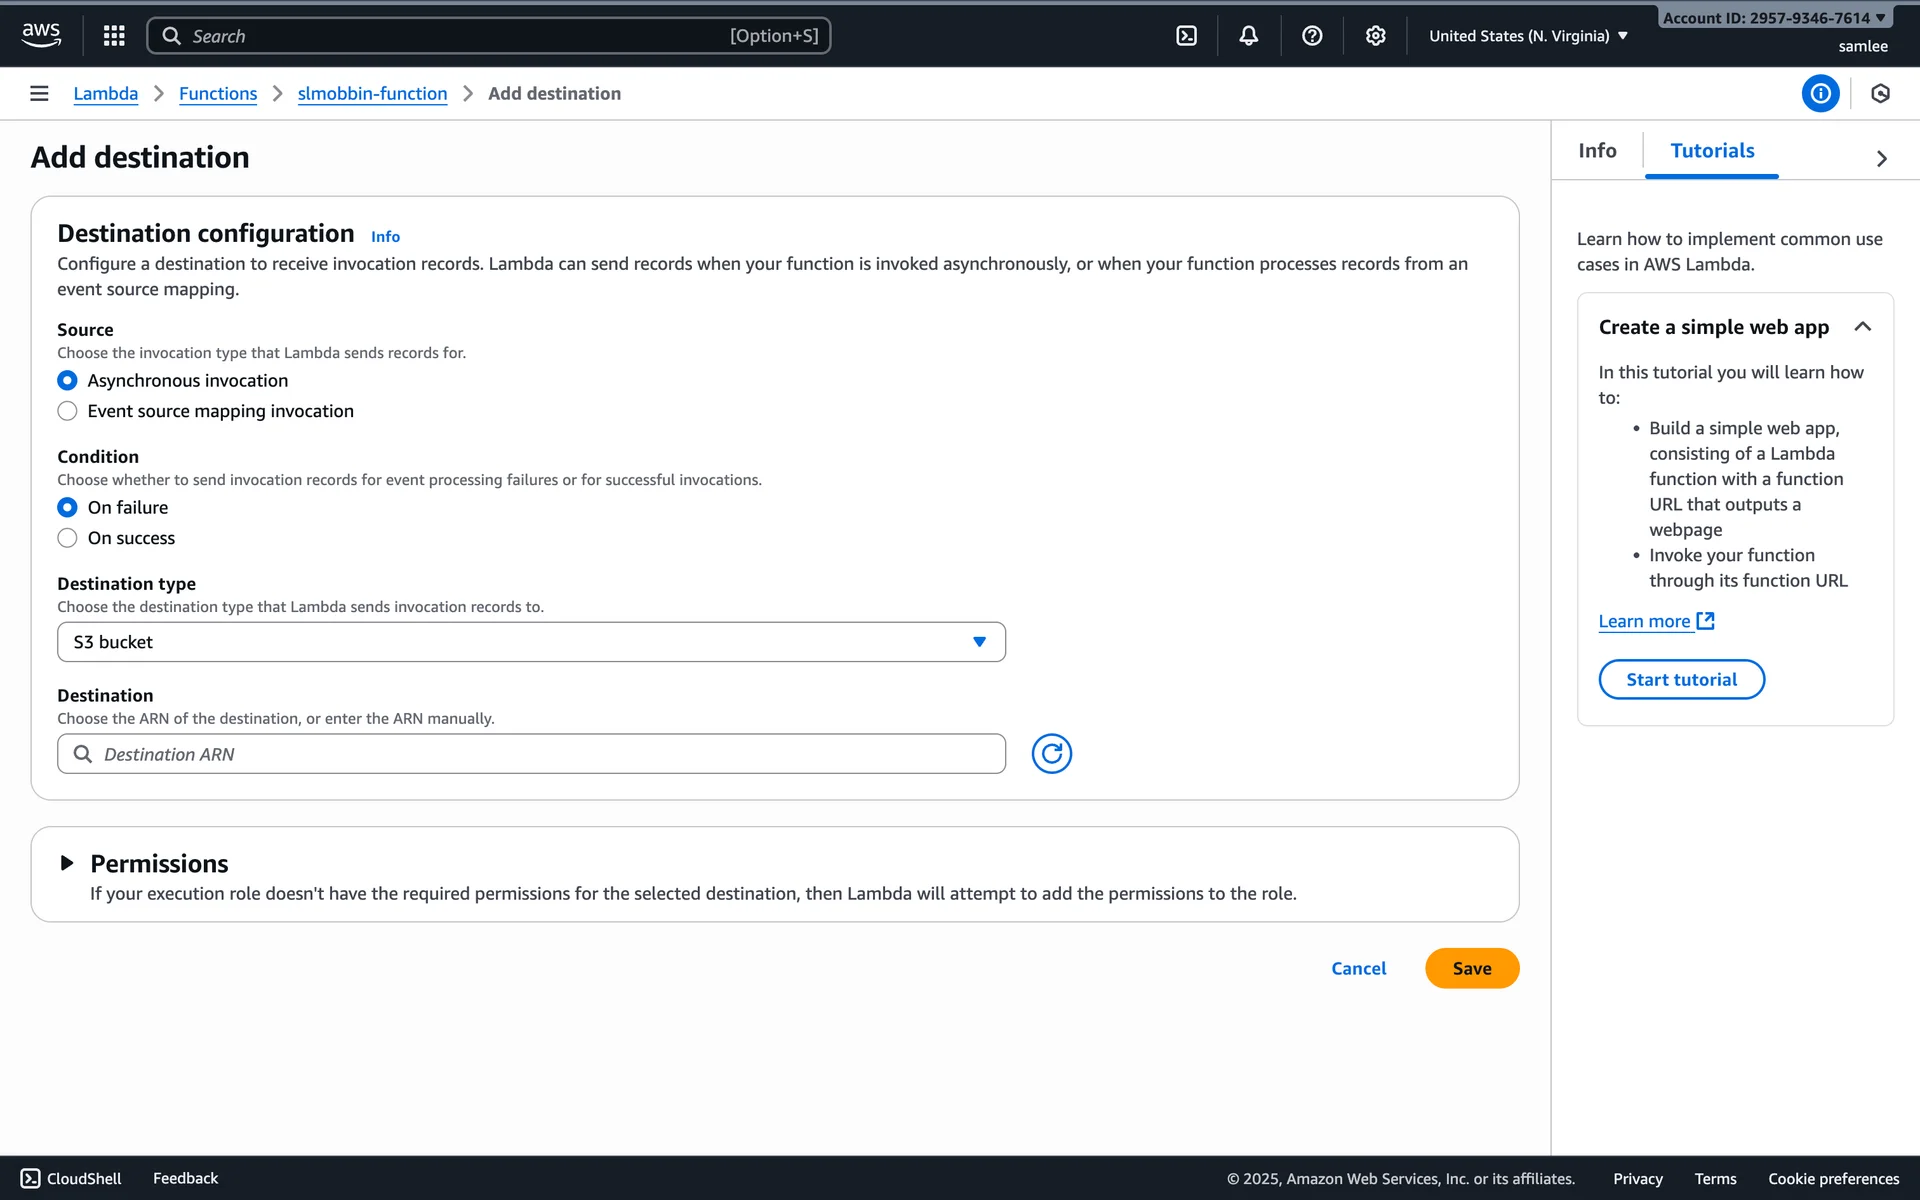Viewport: 1920px width, 1200px height.
Task: Collapse the Create a simple web app tutorial
Action: 1862,327
